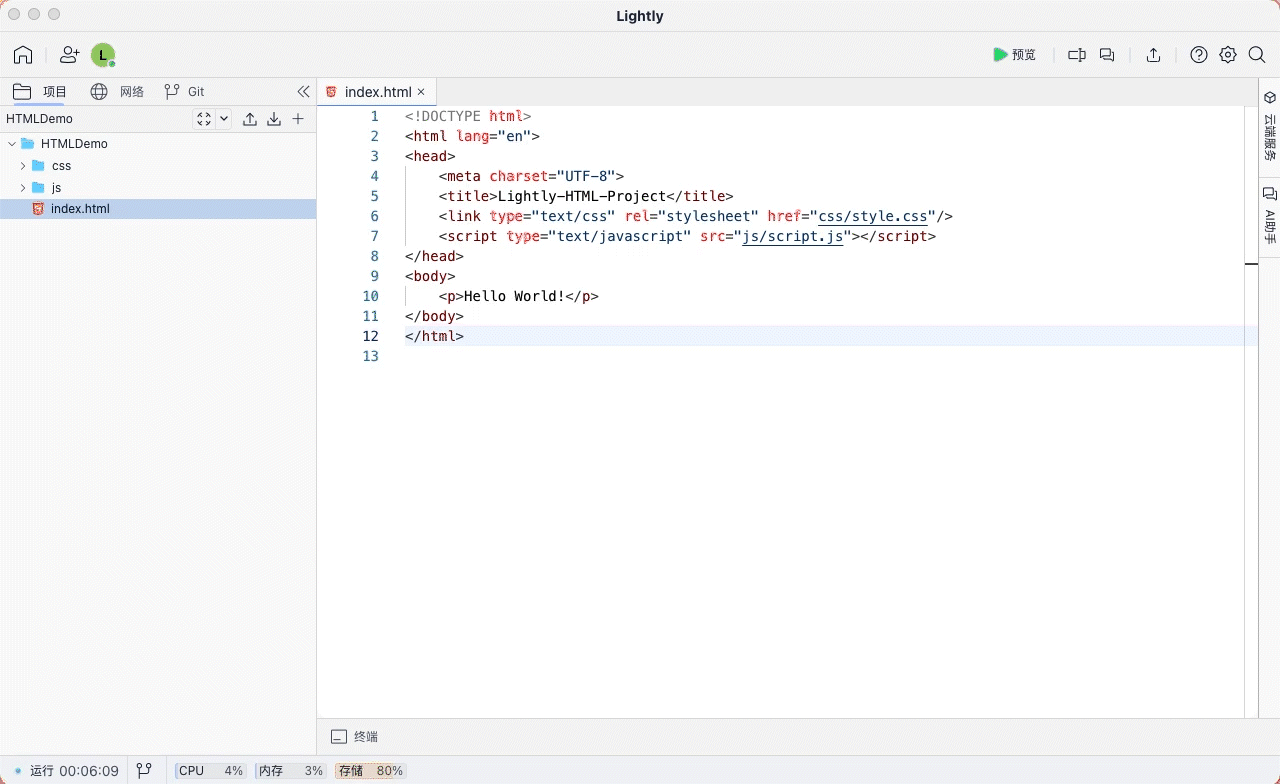This screenshot has width=1280, height=784.
Task: Expand the css folder
Action: coord(23,166)
